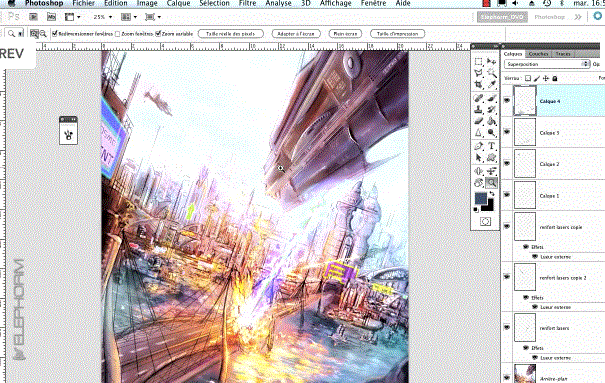Viewport: 605px width, 383px height.
Task: Select the Eraser tool
Action: (479, 121)
